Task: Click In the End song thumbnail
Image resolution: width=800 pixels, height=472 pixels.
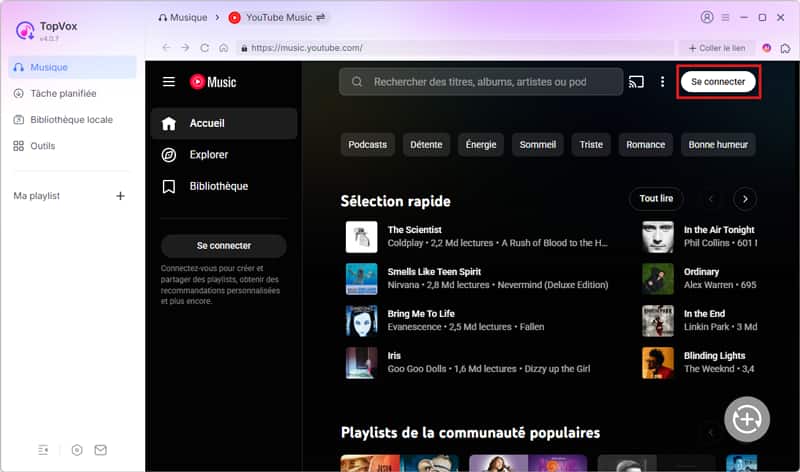Action: point(658,320)
